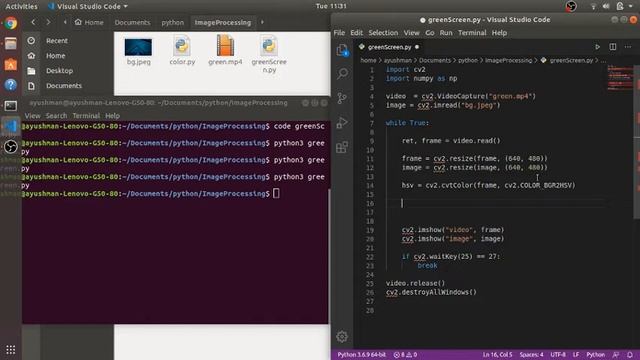The height and width of the screenshot is (360, 640).
Task: Open Go menu in VS Code
Action: (430, 33)
